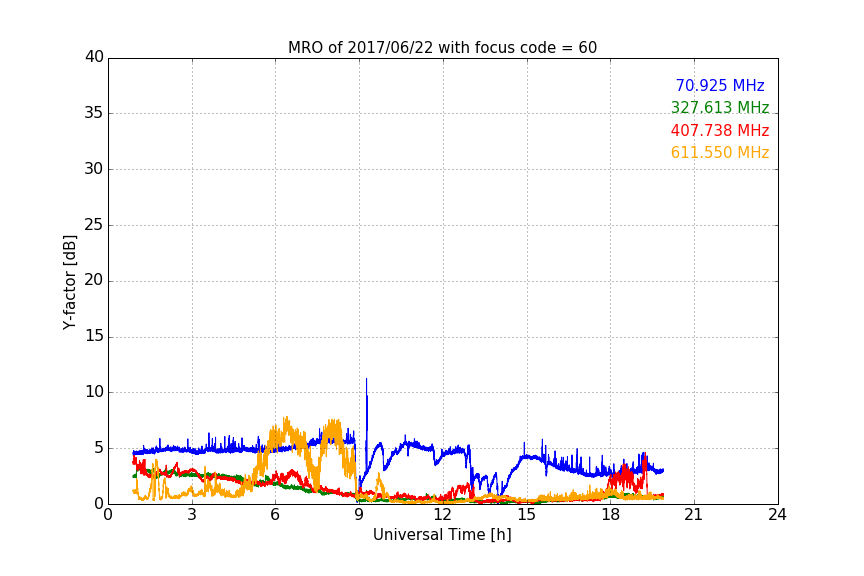Image resolution: width=864 pixels, height=576 pixels.
Task: Click the y-axis tick label 30
Action: [94, 169]
